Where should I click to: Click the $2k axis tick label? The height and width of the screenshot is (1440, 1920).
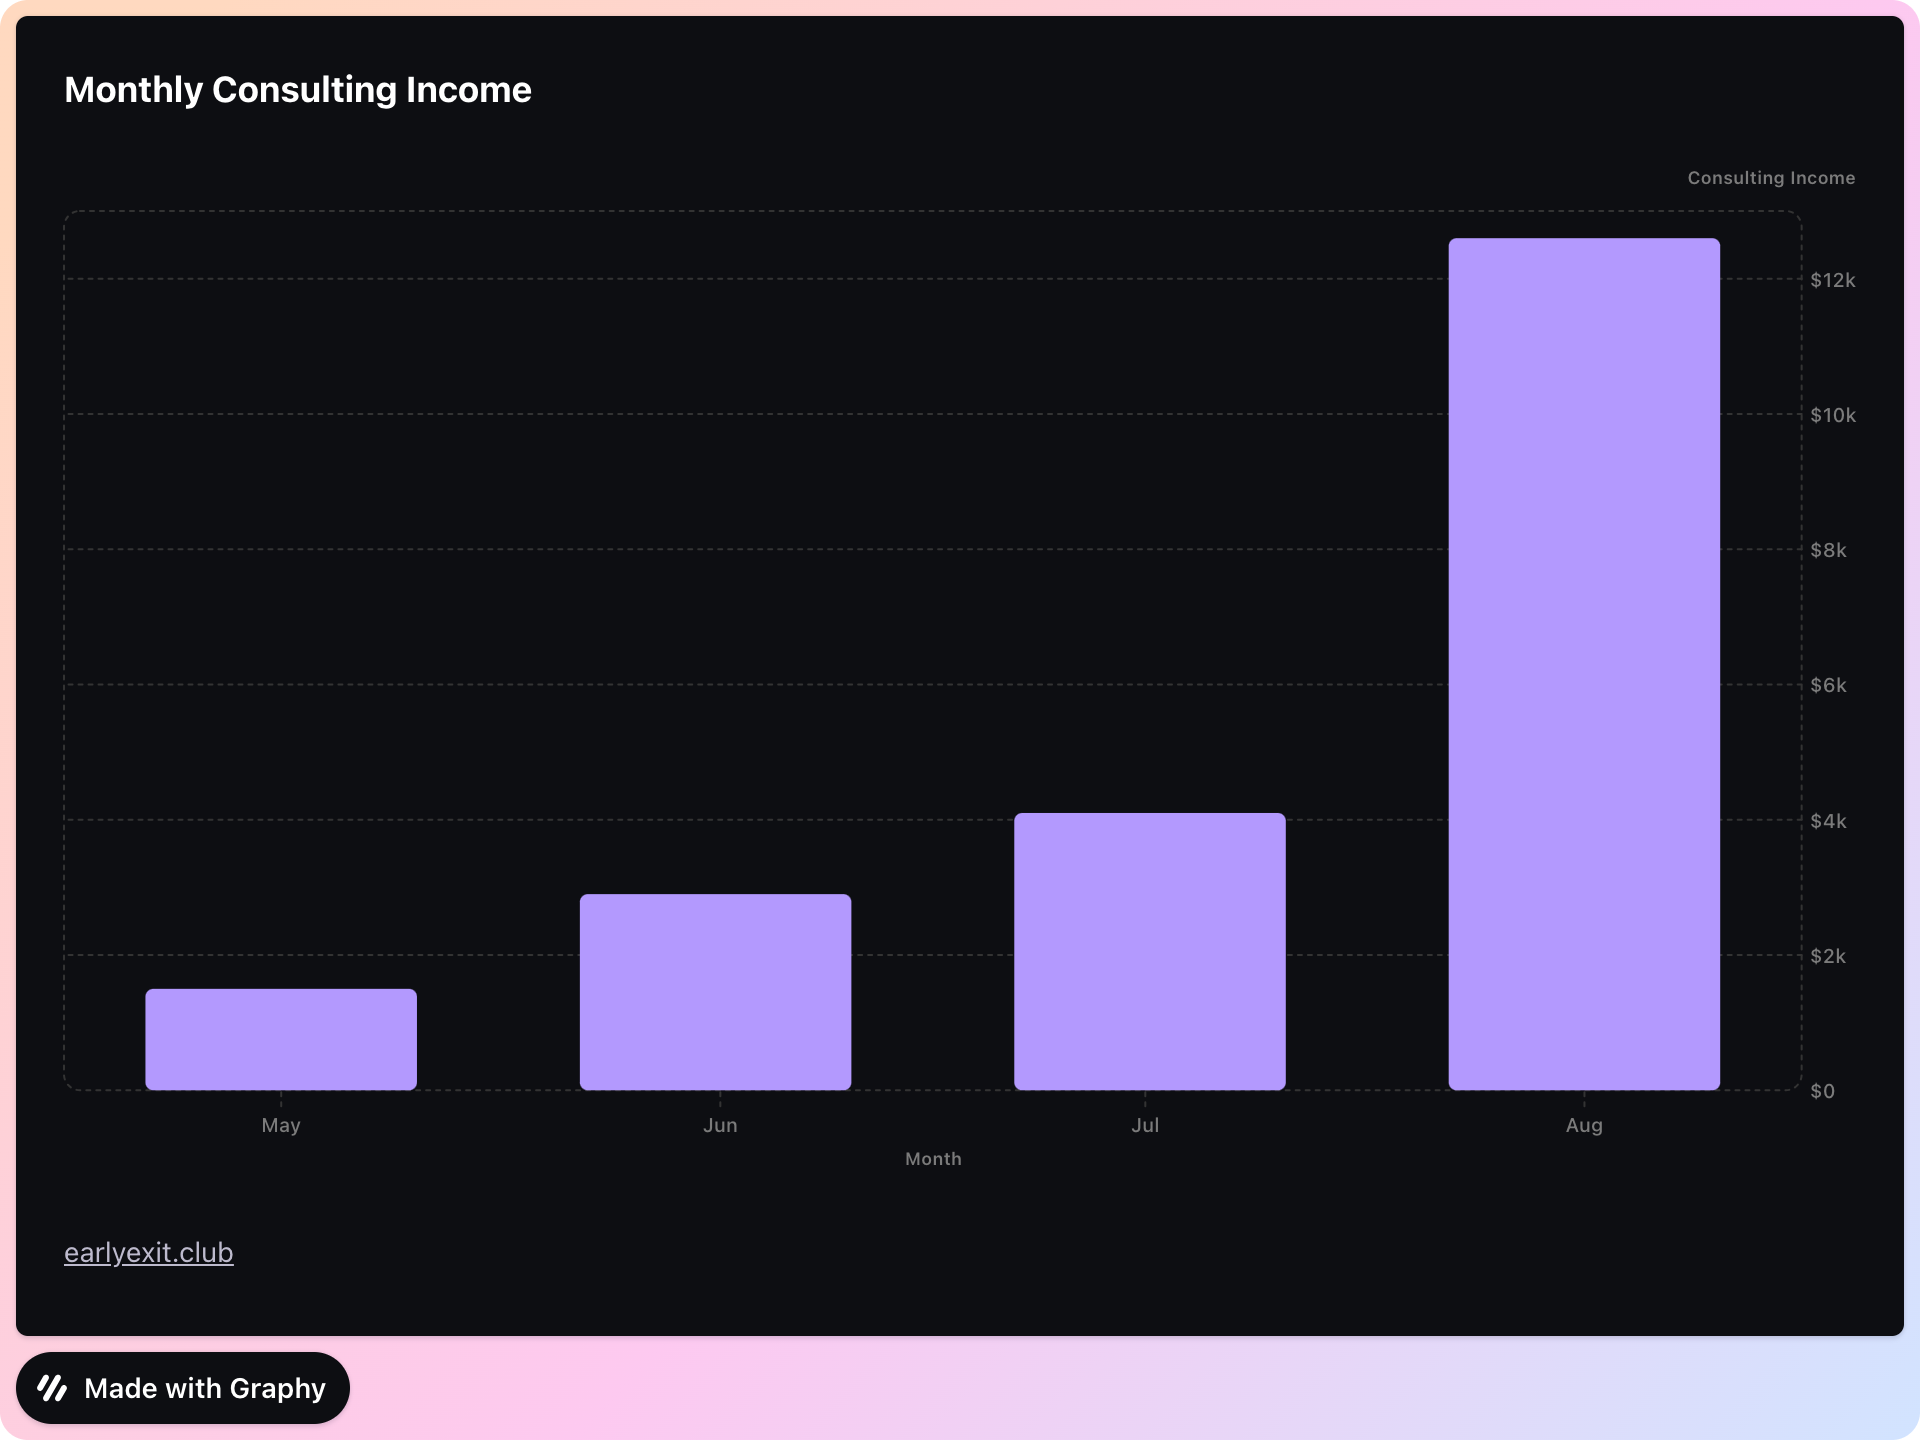click(x=1828, y=956)
